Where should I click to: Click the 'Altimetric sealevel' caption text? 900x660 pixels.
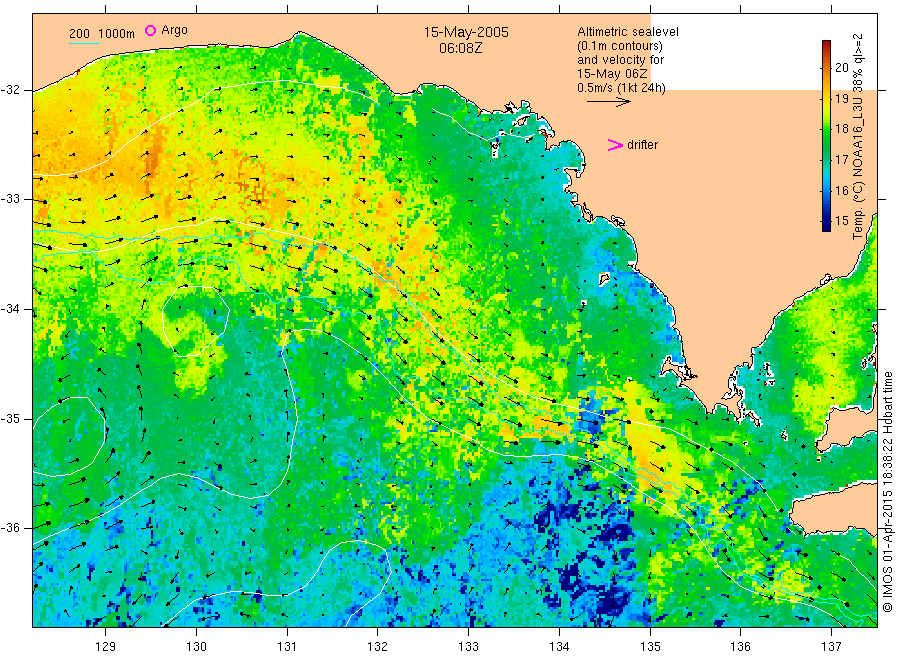(627, 32)
